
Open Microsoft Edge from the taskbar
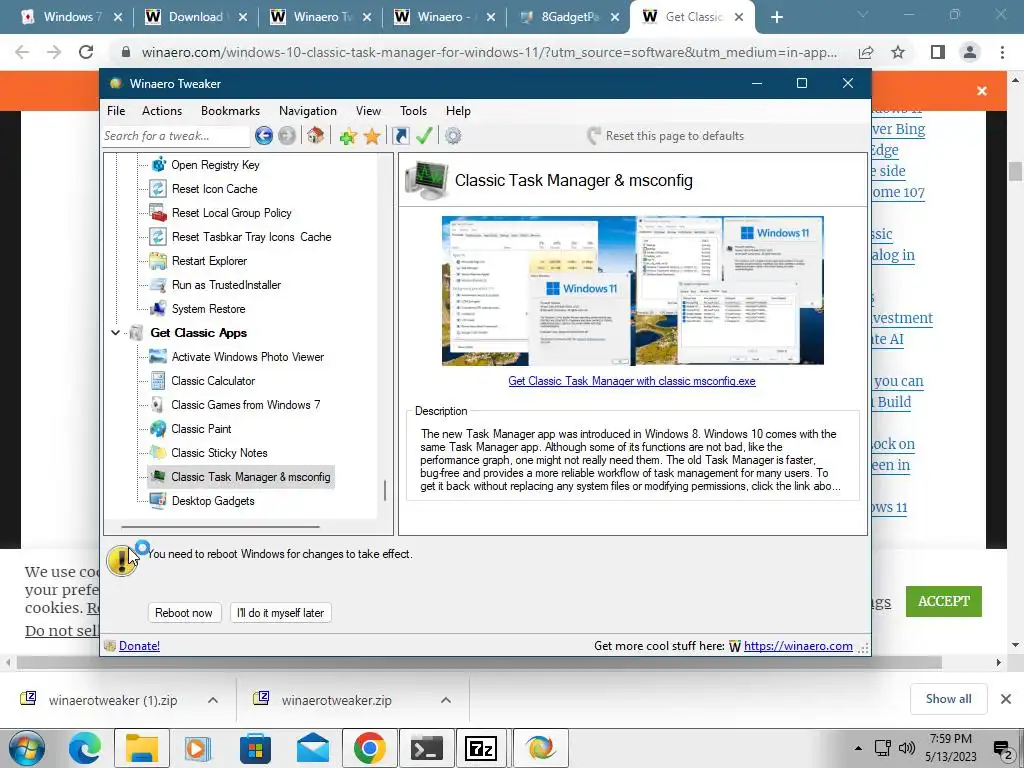pos(86,748)
